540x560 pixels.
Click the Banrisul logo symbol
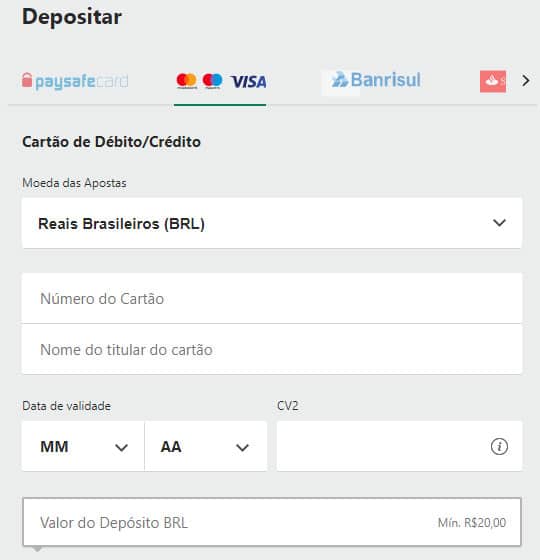(x=339, y=80)
